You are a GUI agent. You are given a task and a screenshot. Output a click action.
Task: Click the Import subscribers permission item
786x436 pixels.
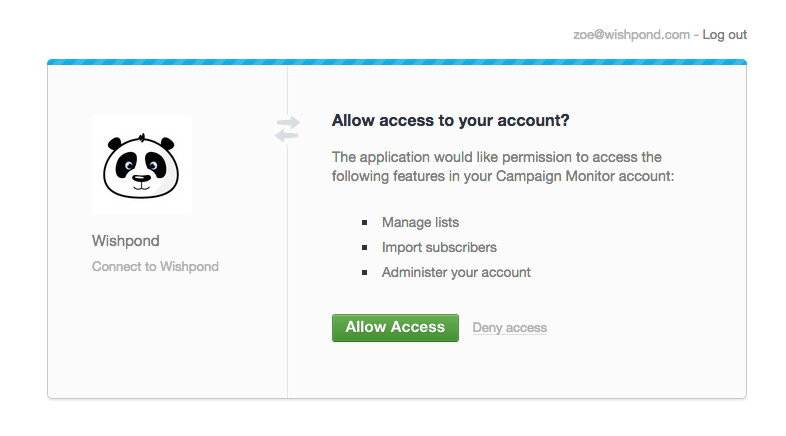point(439,248)
